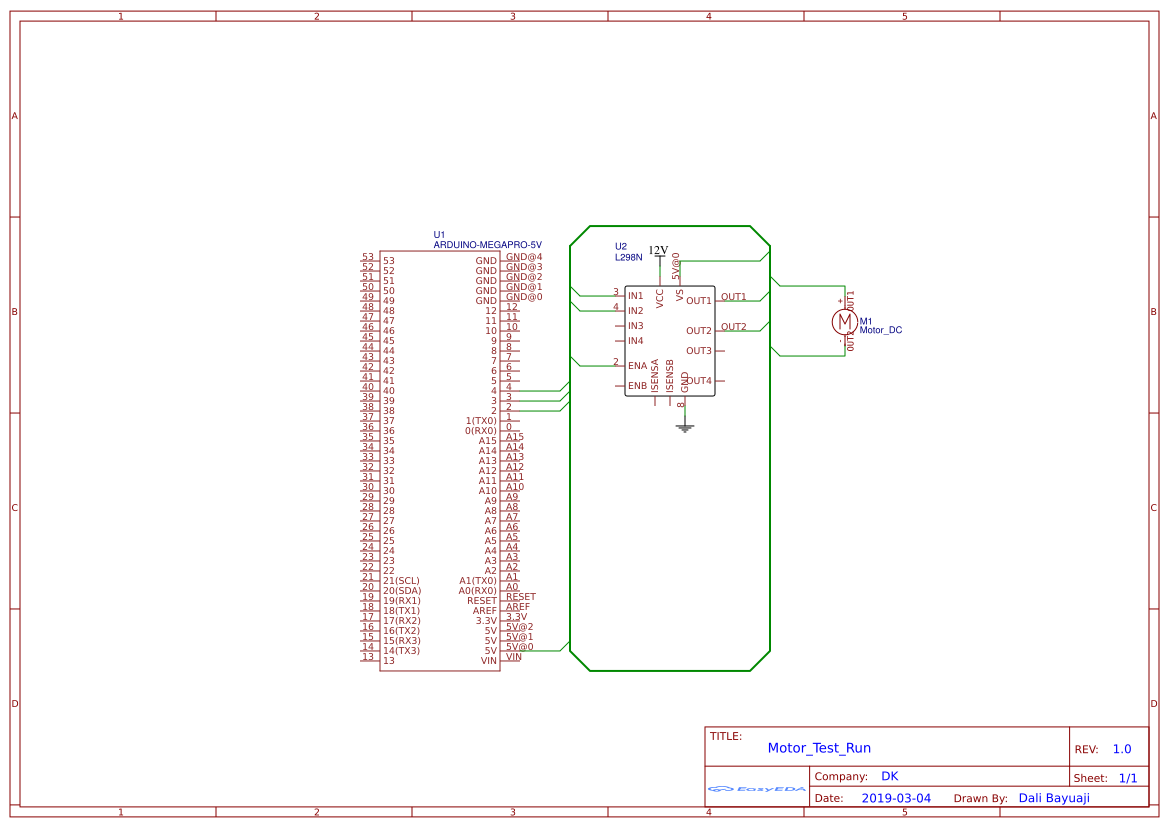
Task: Click the DC motor M1 symbol
Action: coord(844,321)
